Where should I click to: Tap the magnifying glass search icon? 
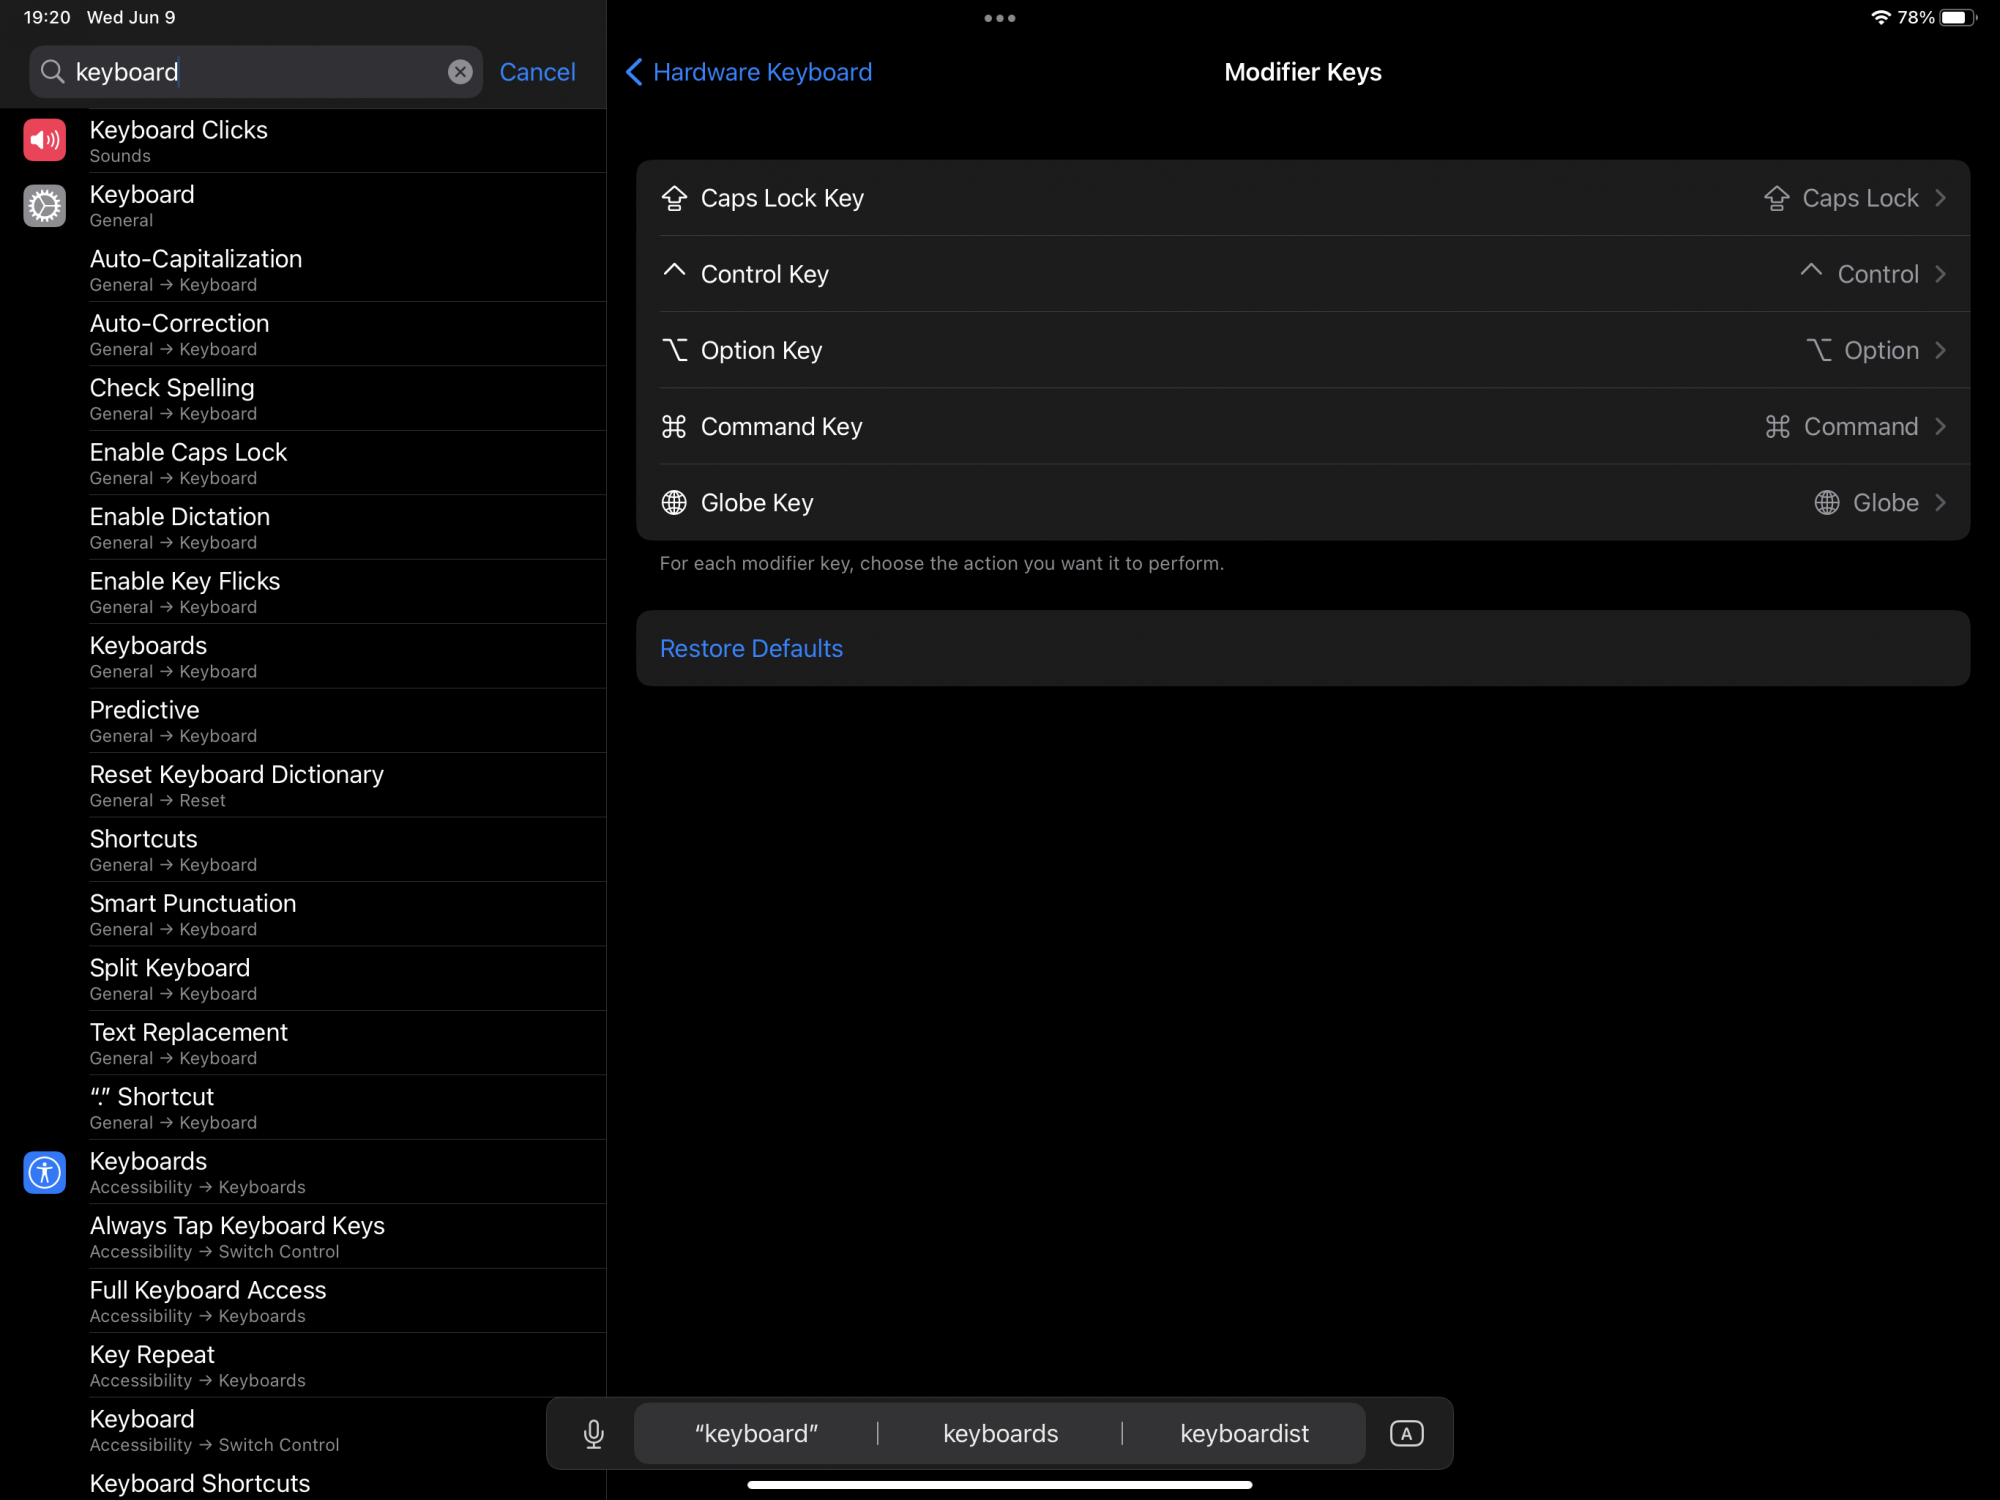pos(52,72)
